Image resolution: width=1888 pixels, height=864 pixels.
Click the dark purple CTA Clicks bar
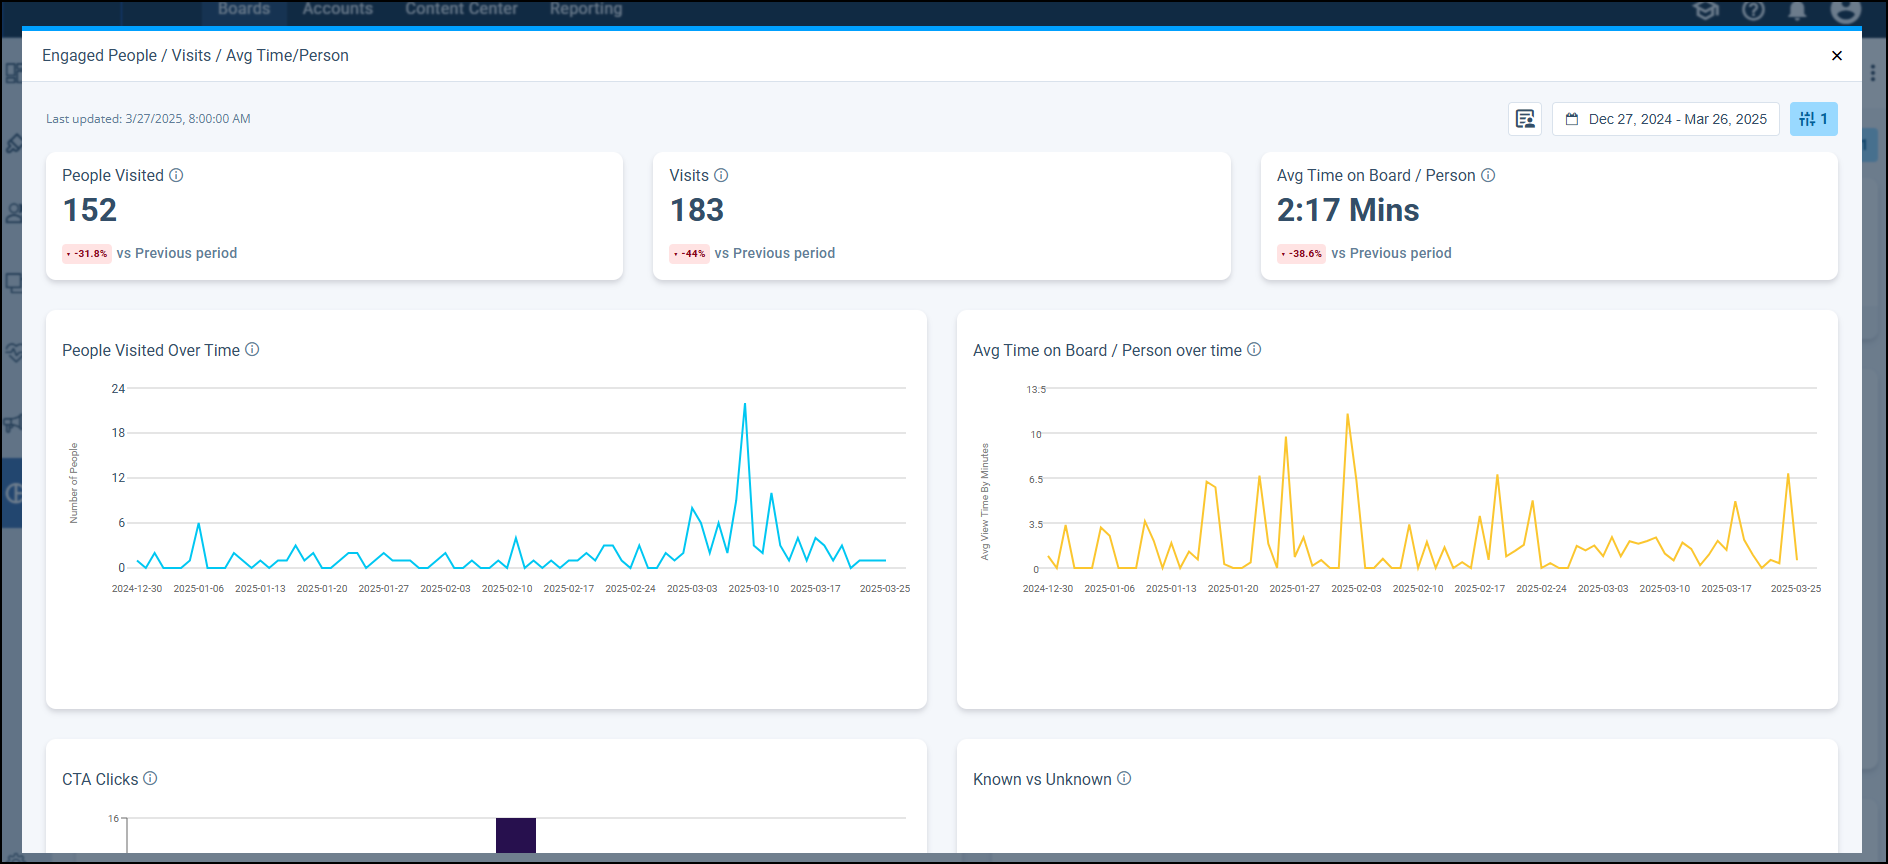coord(516,835)
